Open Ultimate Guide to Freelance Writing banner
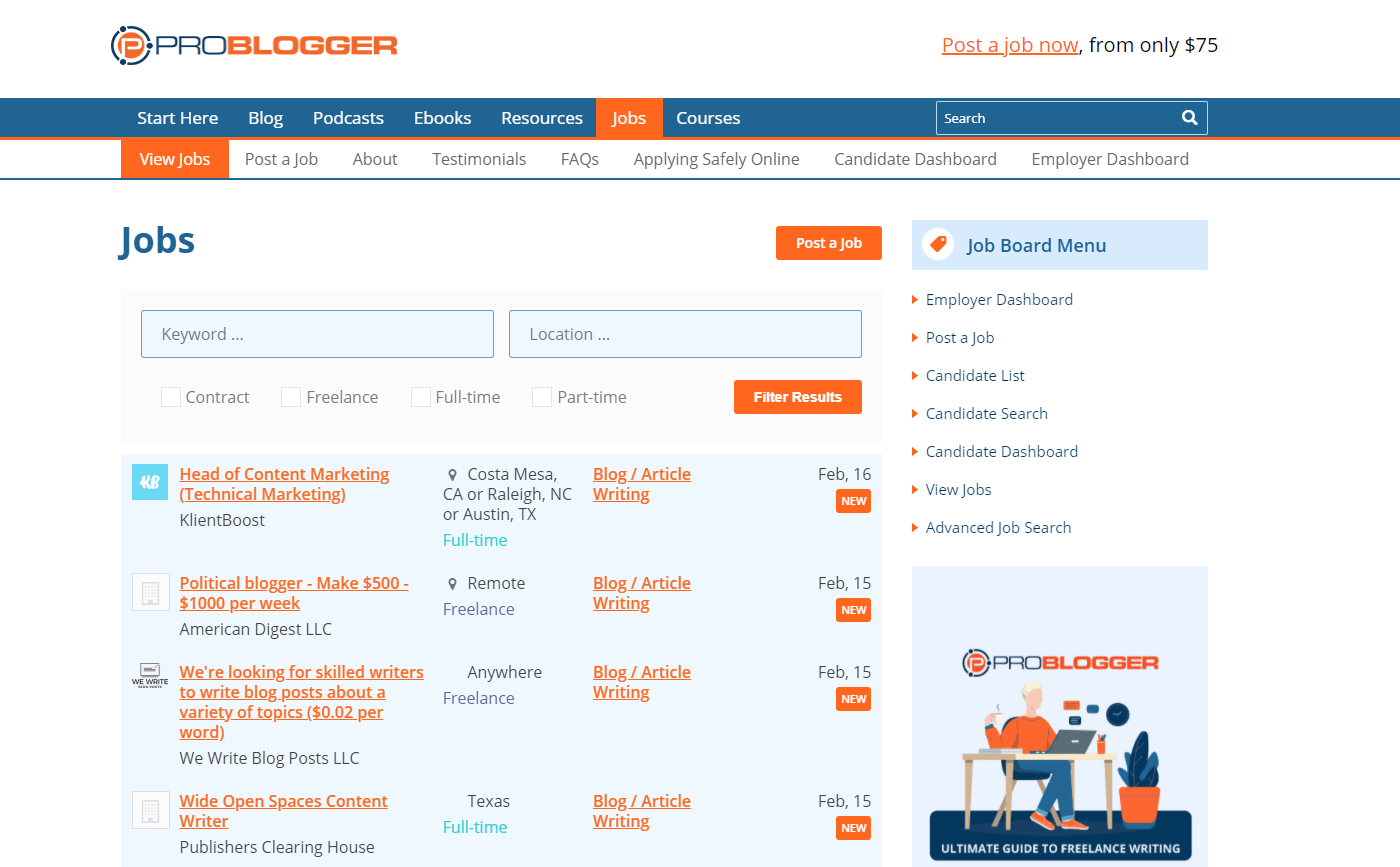 point(1060,716)
